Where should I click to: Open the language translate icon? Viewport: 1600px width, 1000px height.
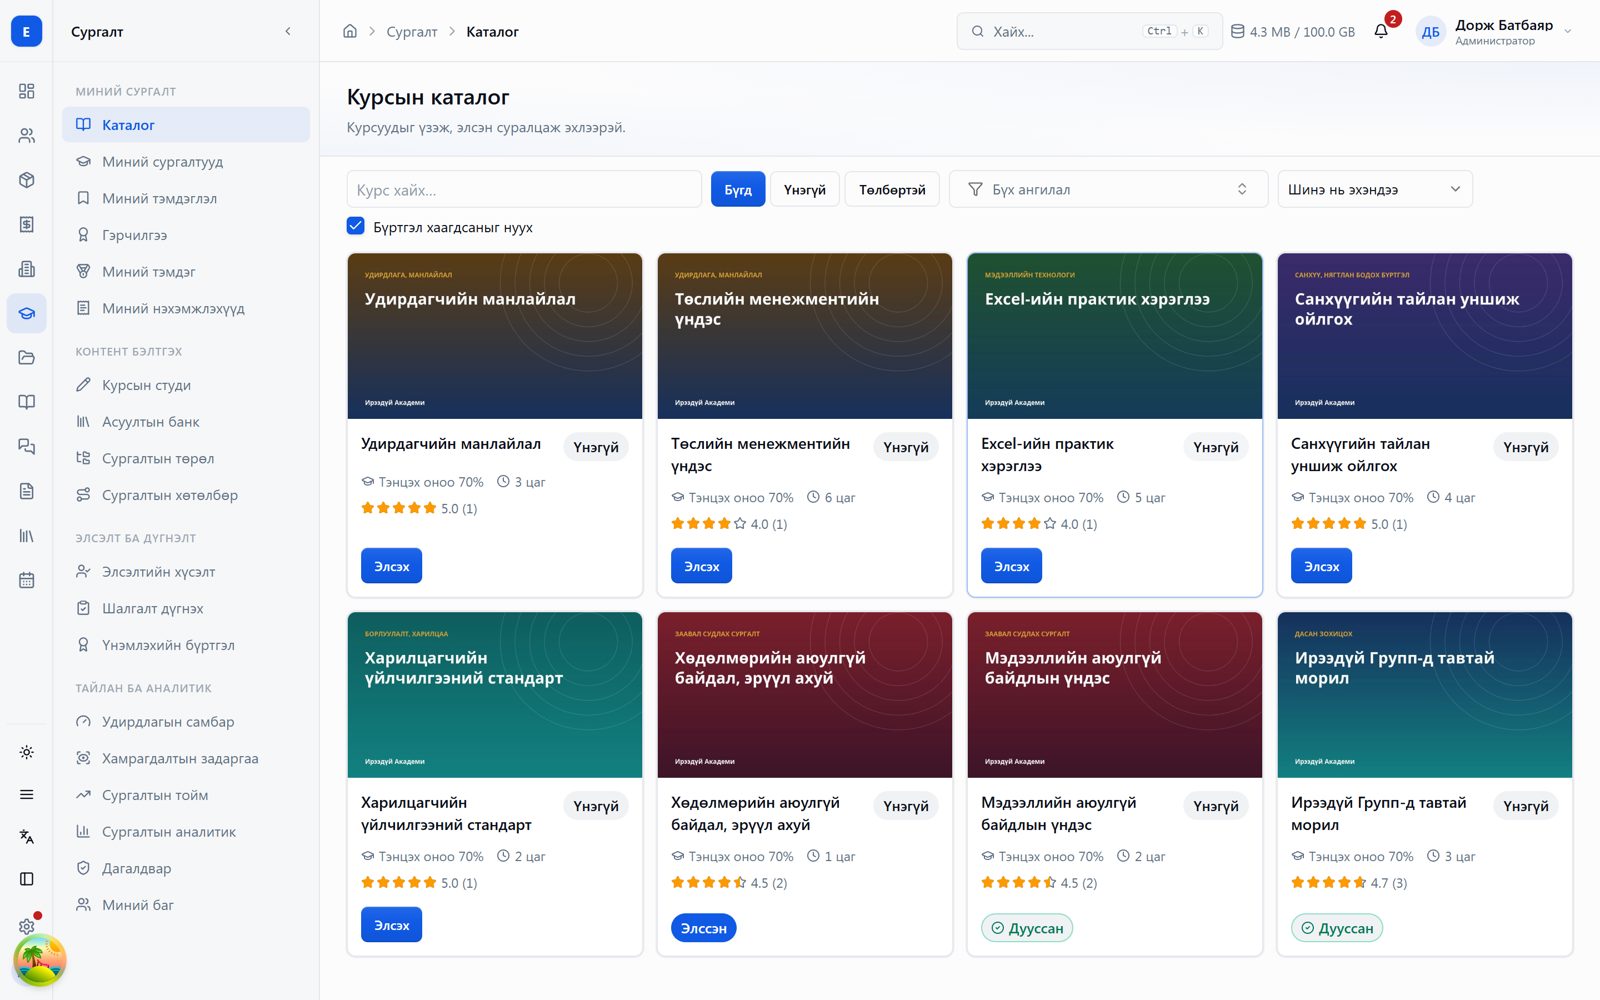(27, 836)
